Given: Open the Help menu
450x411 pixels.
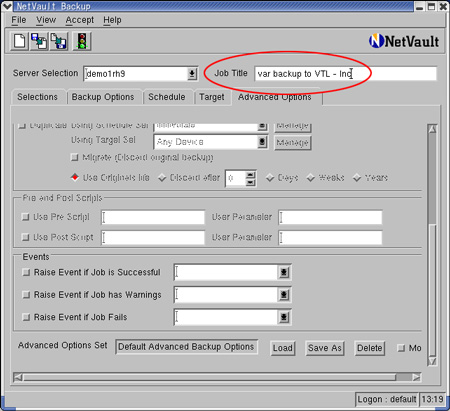Looking at the screenshot, I should (x=112, y=20).
